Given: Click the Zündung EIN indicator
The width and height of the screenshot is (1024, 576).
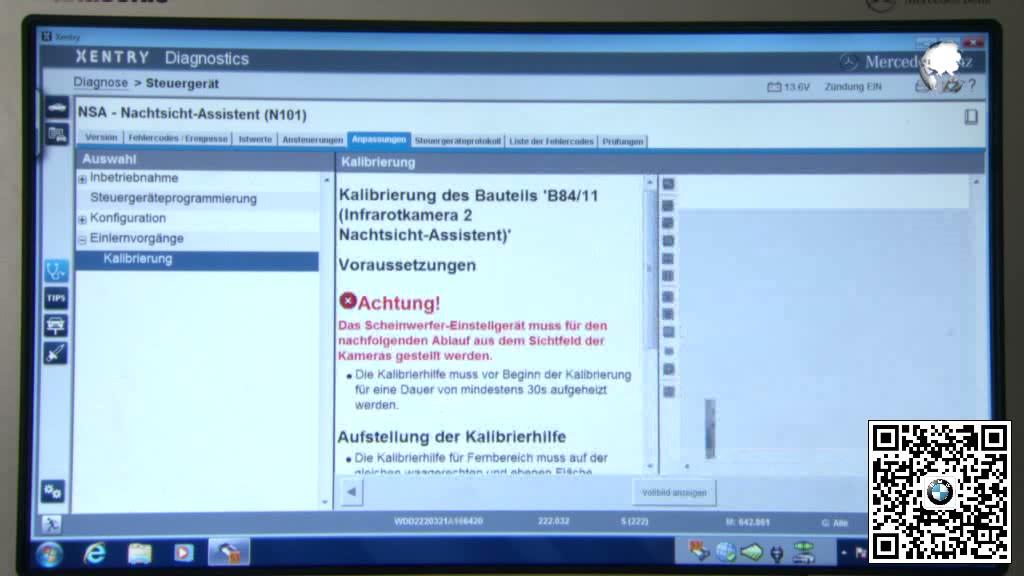Looking at the screenshot, I should click(853, 86).
